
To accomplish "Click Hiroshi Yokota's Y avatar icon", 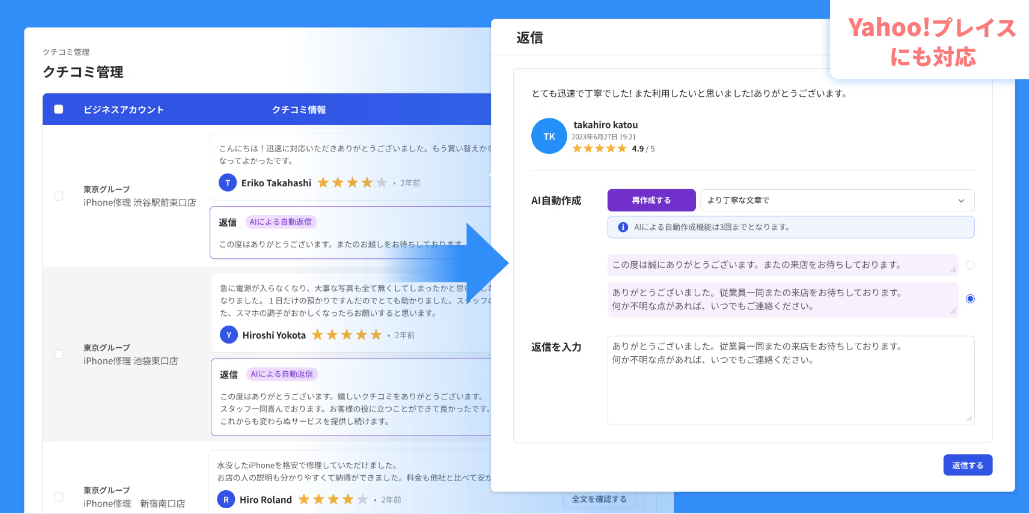I will point(228,335).
